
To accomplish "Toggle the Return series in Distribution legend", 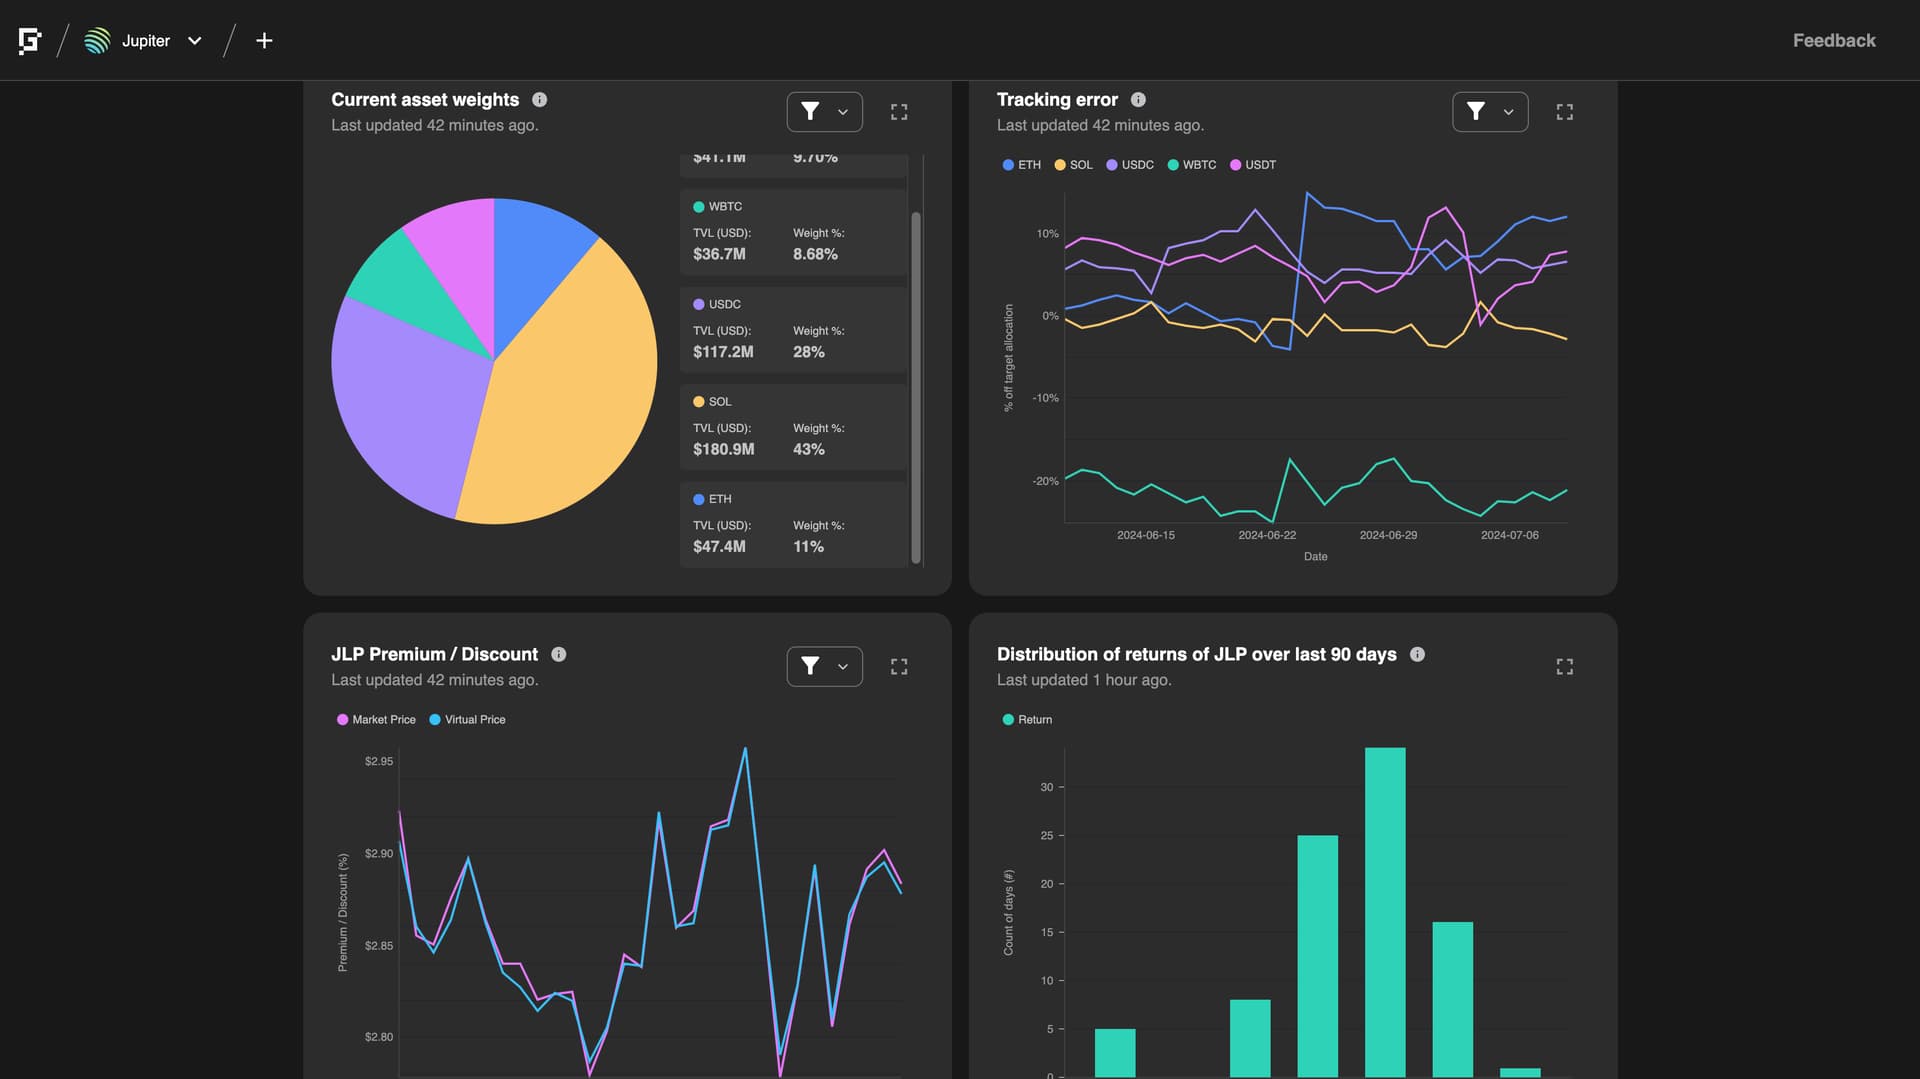I will (1026, 719).
